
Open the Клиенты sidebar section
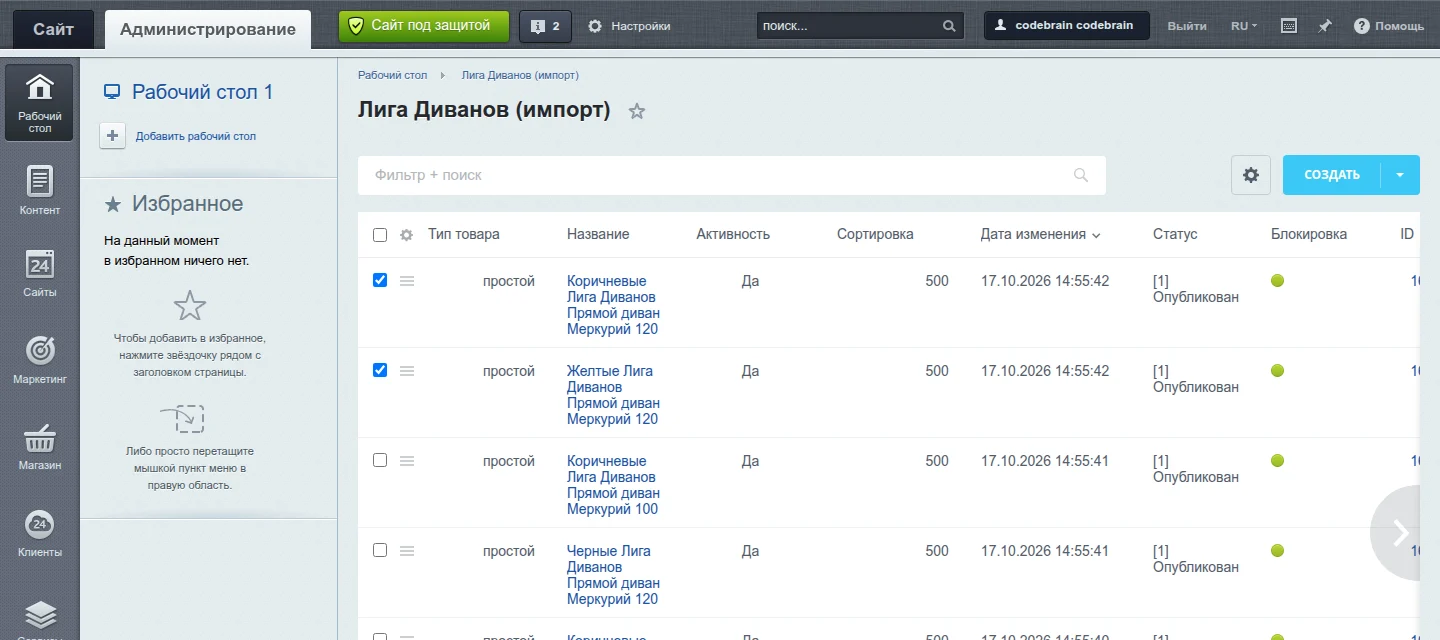39,533
